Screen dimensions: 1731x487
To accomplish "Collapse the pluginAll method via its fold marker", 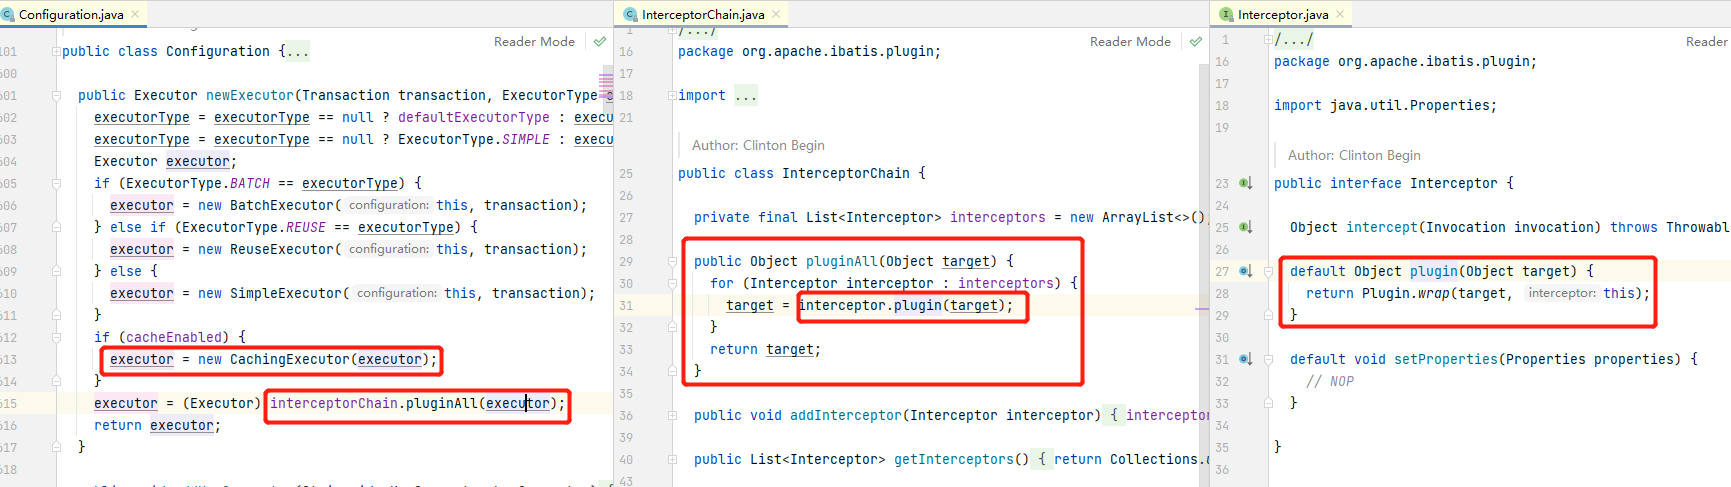I will click(672, 262).
